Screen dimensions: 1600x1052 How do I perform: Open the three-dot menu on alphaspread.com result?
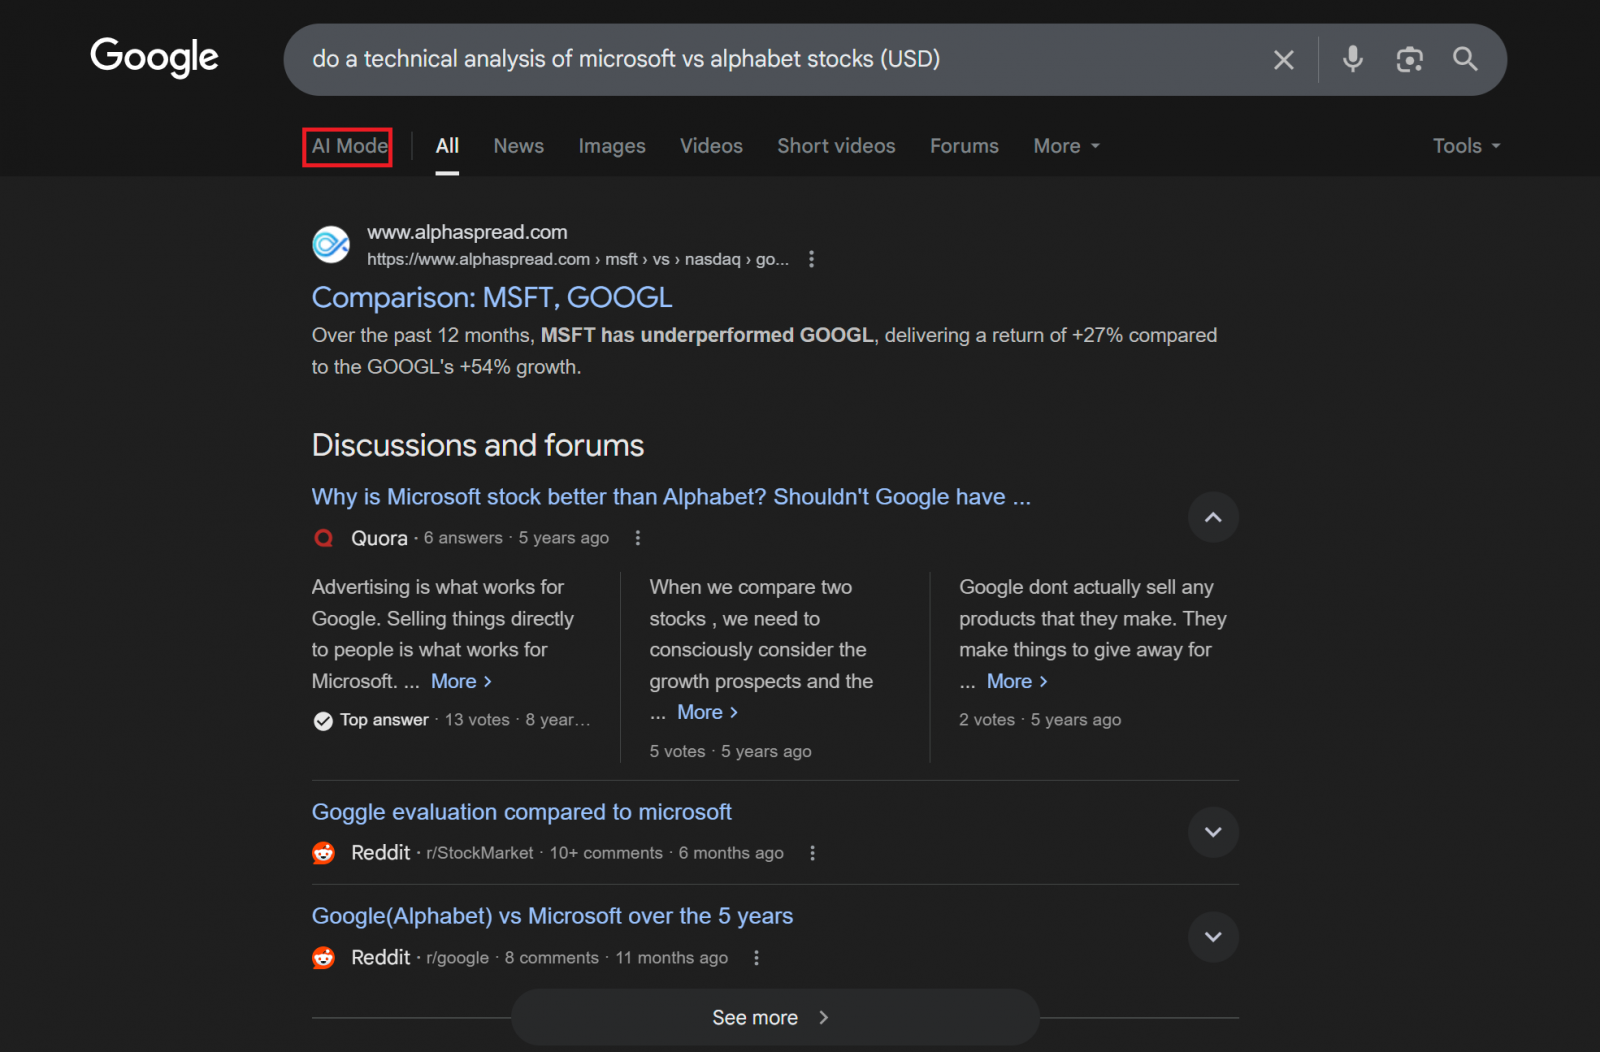(x=812, y=258)
